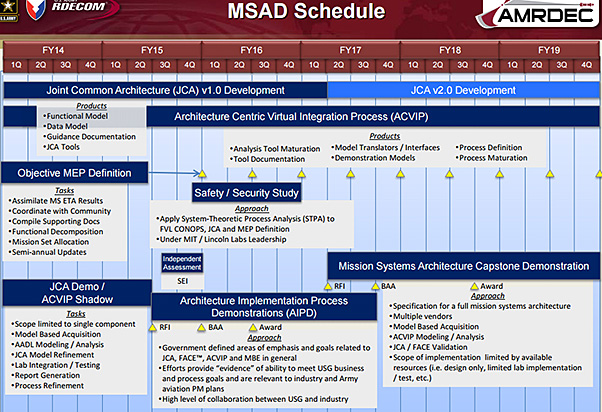
Task: Click the 3Q cell under FY16
Action: pos(264,65)
